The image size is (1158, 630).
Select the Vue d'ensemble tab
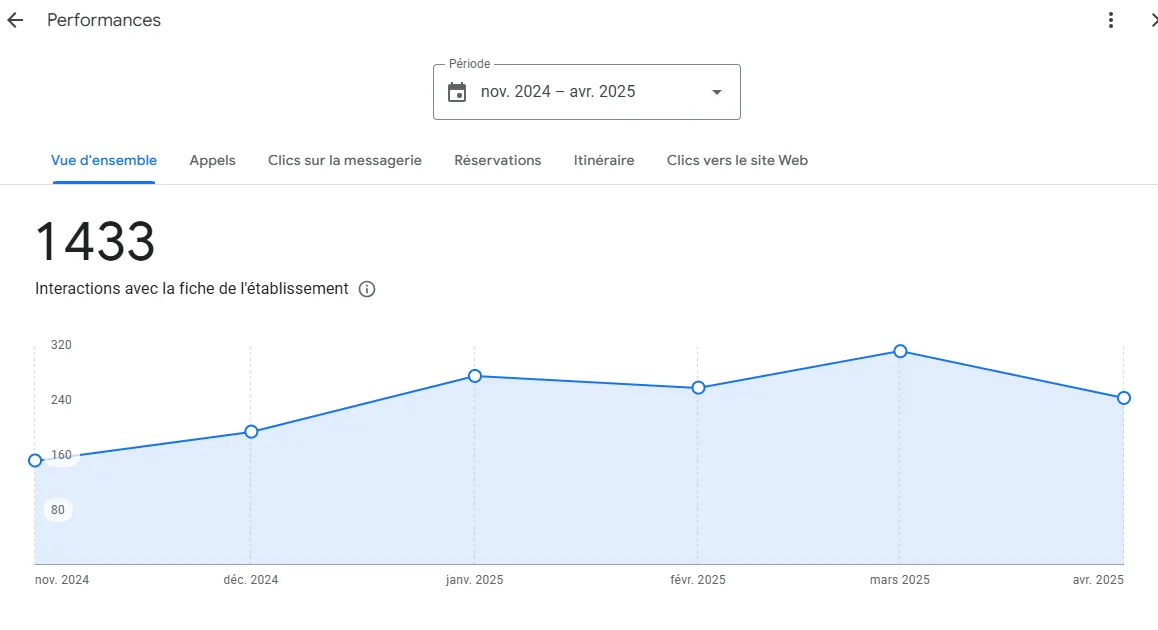tap(103, 160)
